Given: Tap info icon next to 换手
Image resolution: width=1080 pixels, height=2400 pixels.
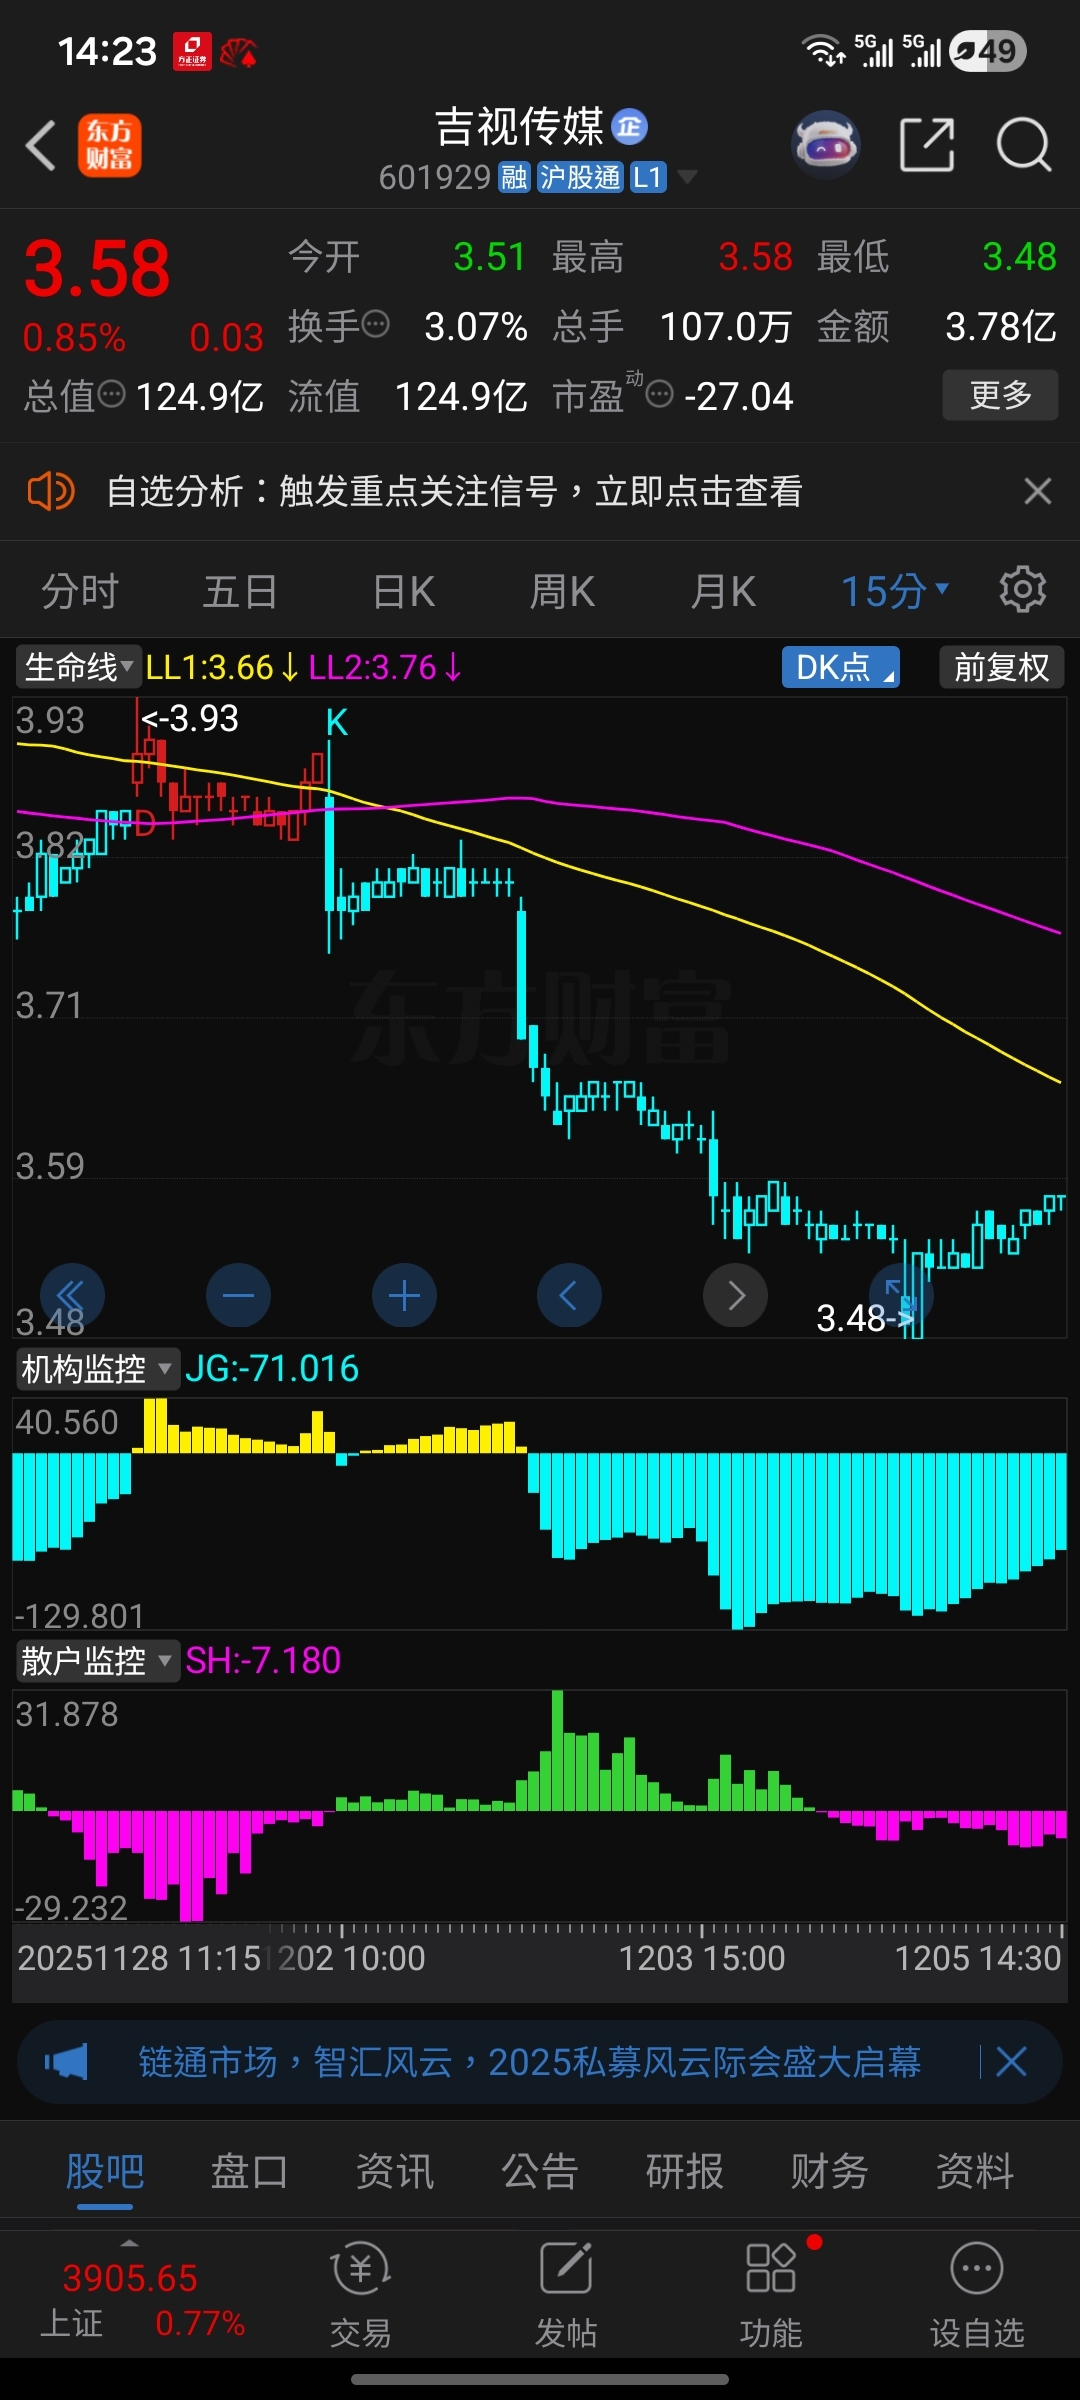Looking at the screenshot, I should pos(376,324).
